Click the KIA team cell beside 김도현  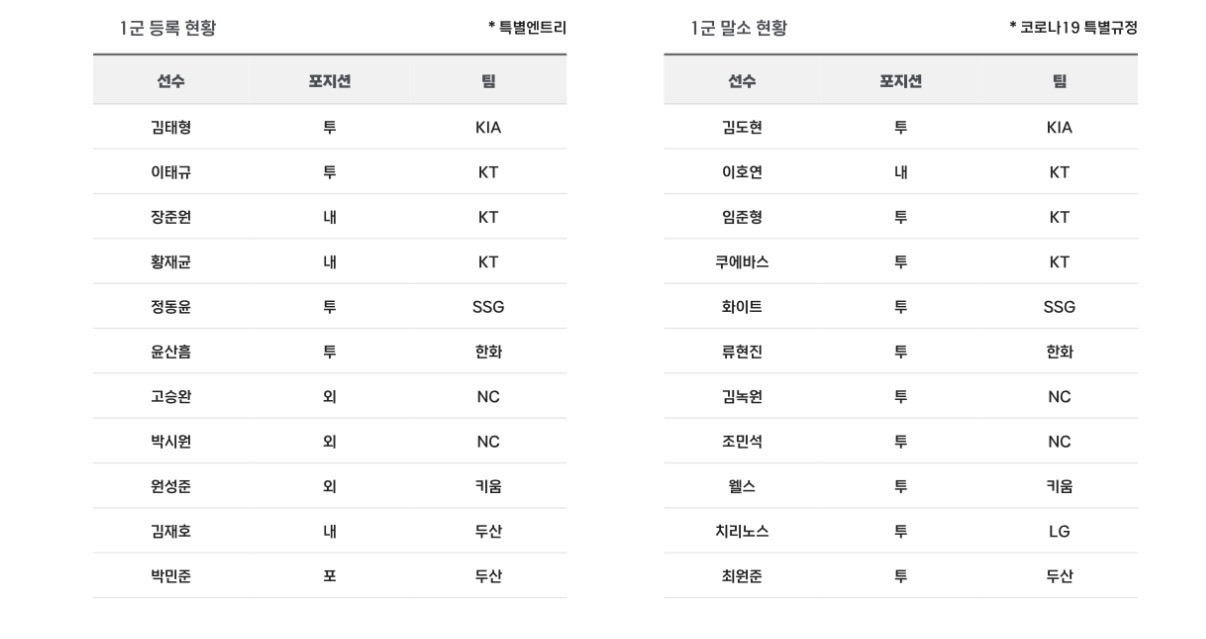click(x=1059, y=127)
